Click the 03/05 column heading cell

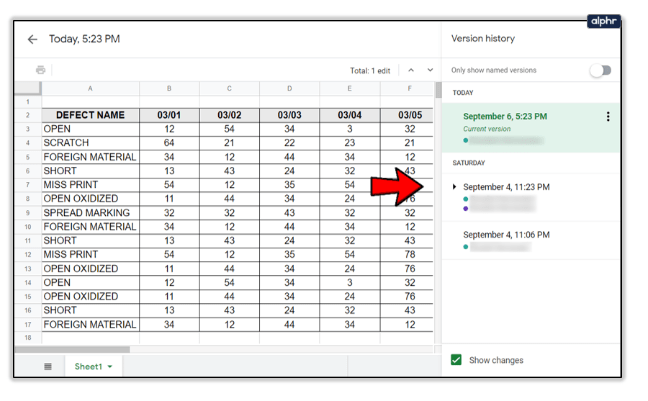(x=409, y=115)
